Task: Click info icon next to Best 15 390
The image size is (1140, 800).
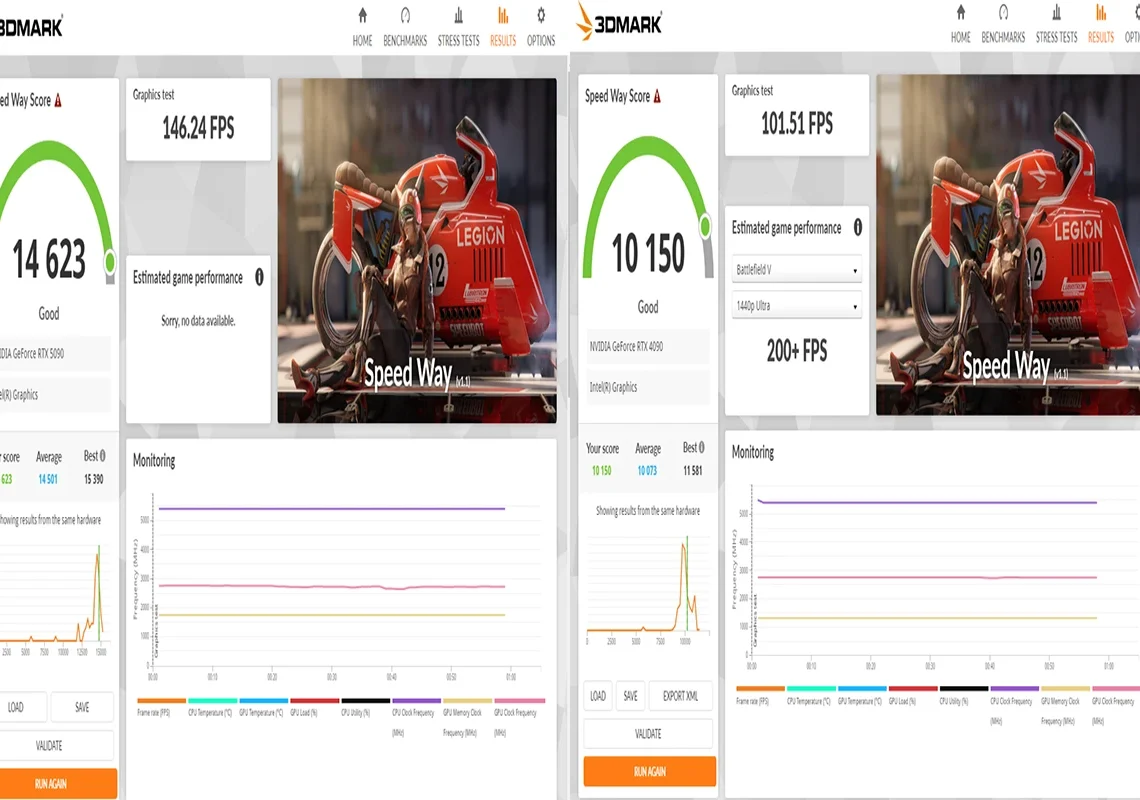Action: [x=103, y=456]
